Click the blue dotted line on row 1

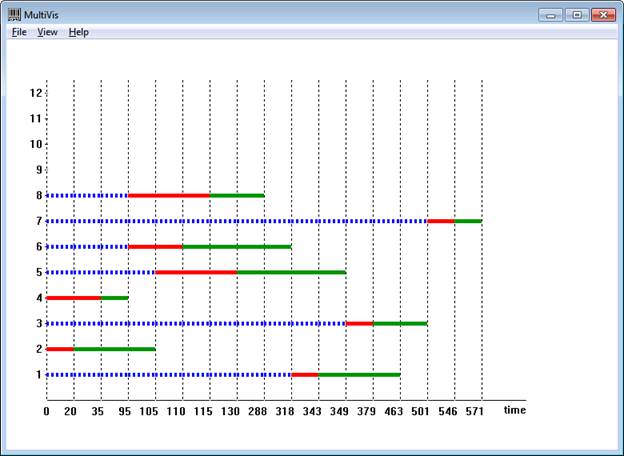pyautogui.click(x=169, y=374)
